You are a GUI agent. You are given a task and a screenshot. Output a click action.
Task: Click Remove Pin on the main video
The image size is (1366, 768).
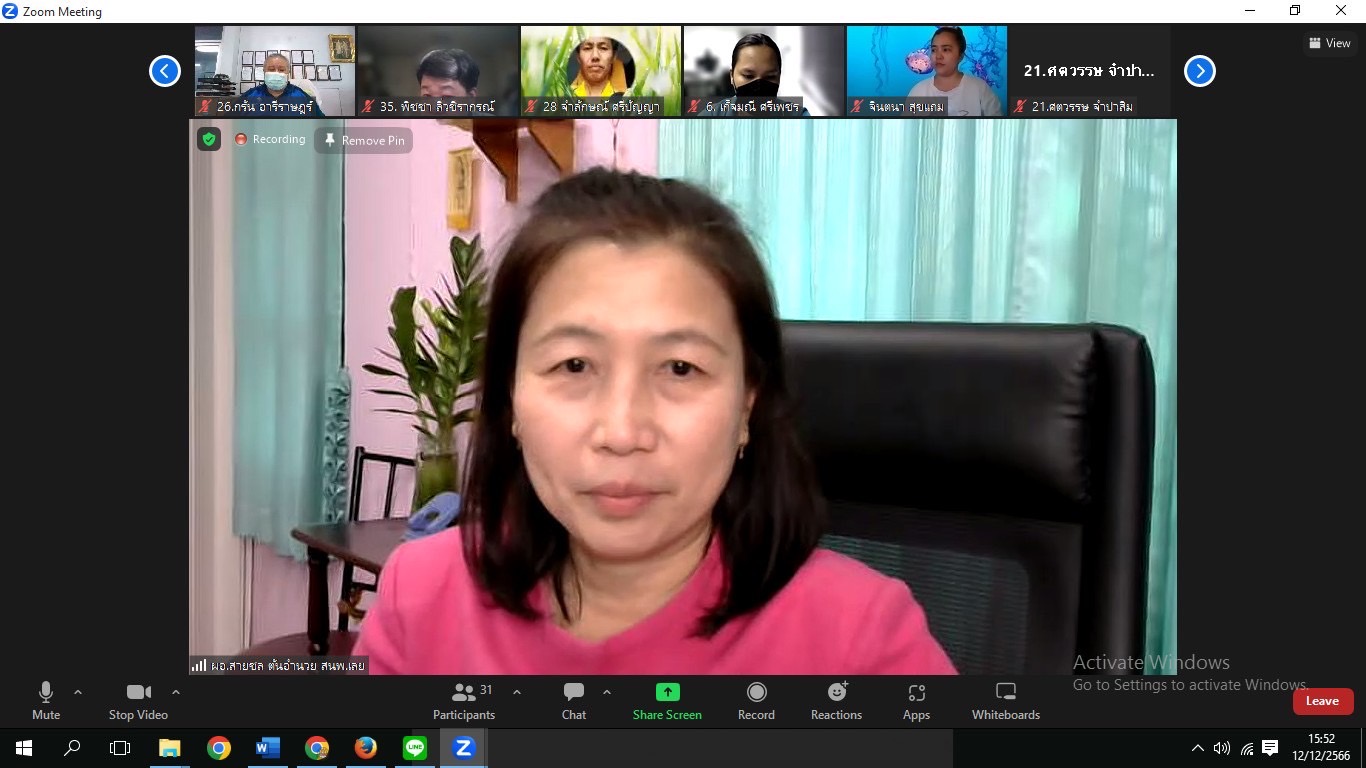pos(364,140)
